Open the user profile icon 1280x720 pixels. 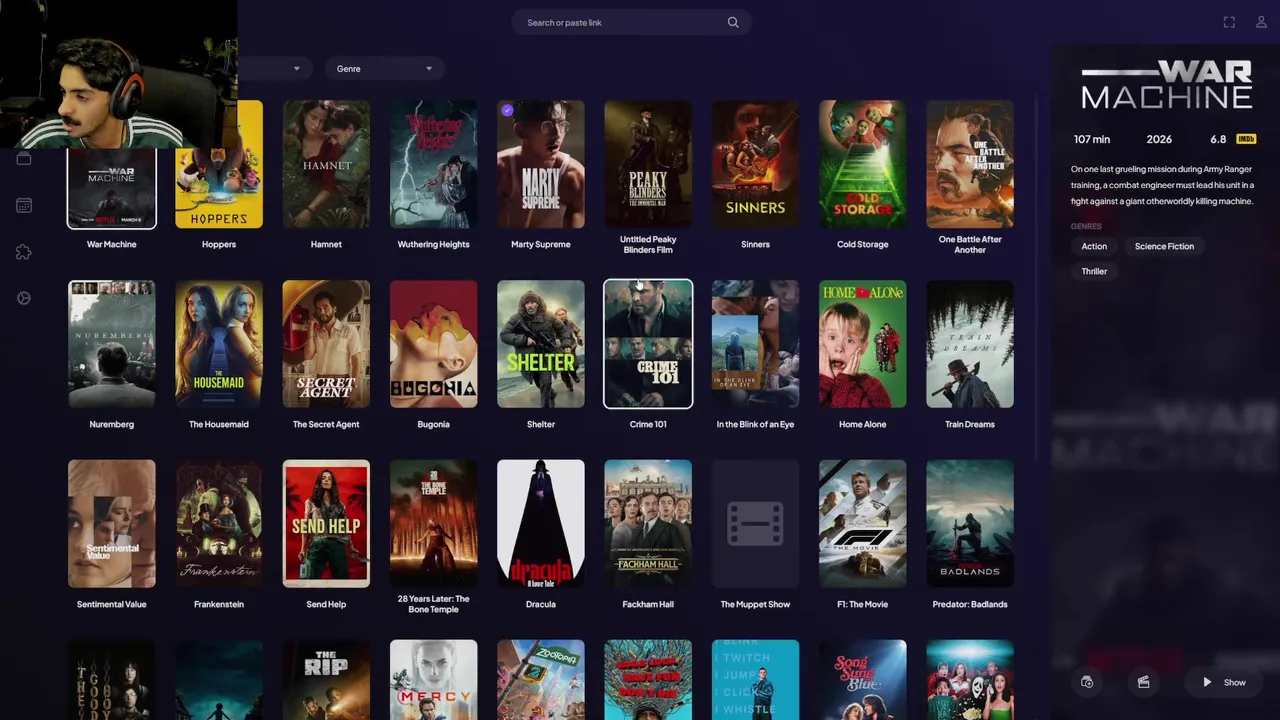click(x=1261, y=22)
